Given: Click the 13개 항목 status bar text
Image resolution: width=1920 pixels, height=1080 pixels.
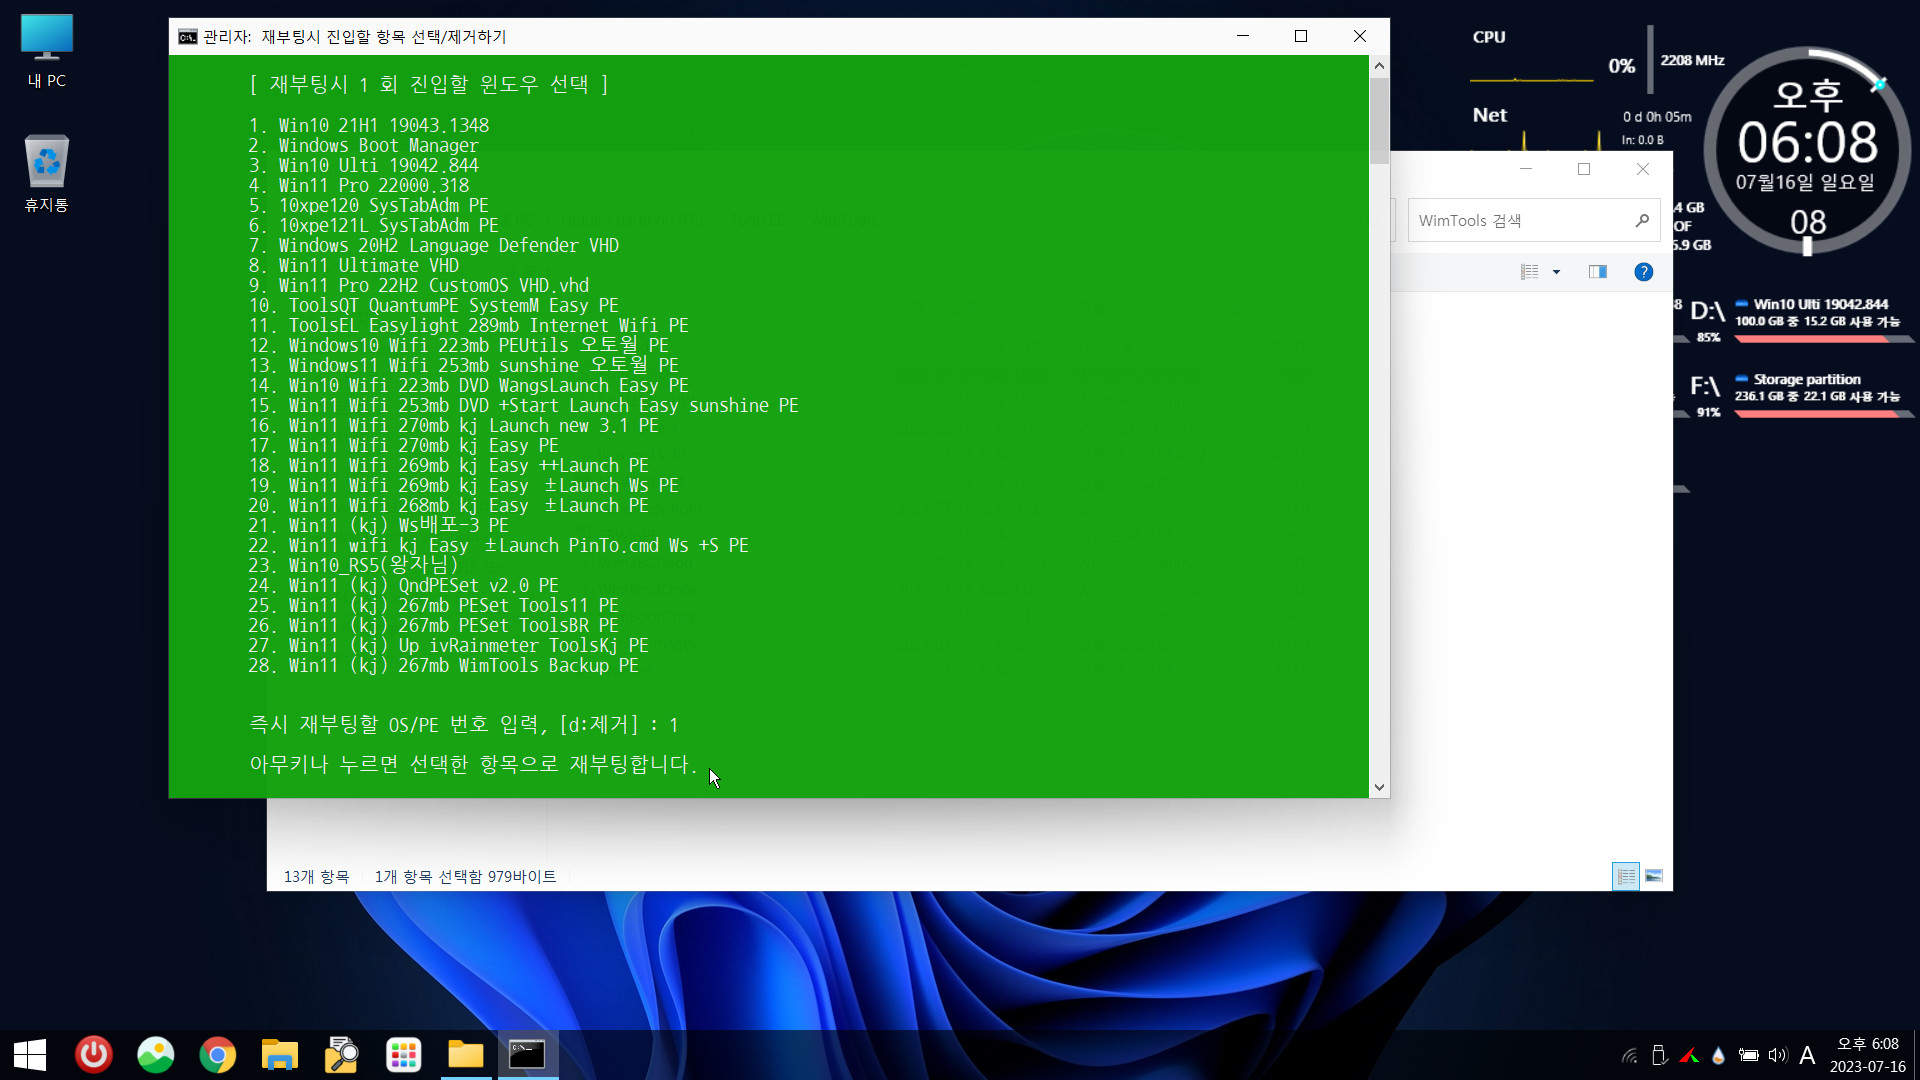Looking at the screenshot, I should (x=316, y=877).
